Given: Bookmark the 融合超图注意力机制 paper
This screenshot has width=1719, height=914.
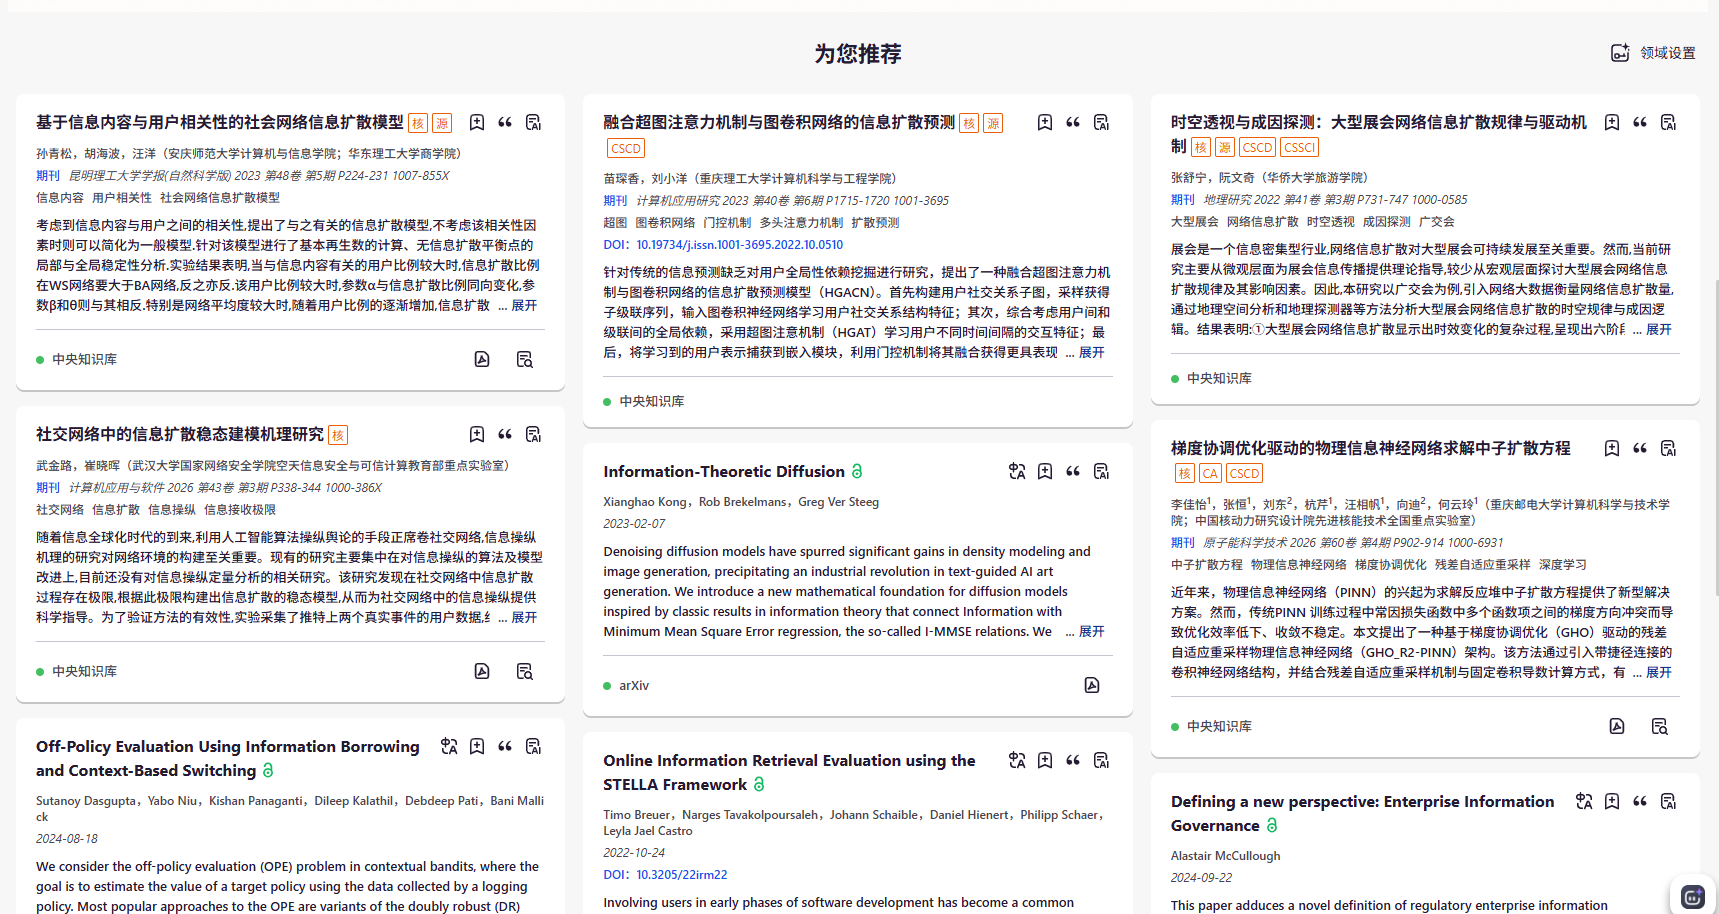Looking at the screenshot, I should [x=1045, y=122].
